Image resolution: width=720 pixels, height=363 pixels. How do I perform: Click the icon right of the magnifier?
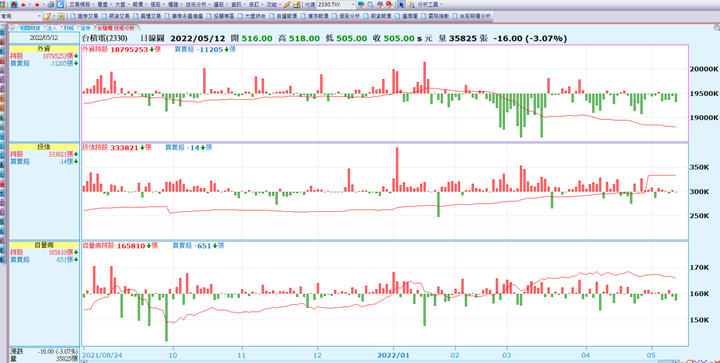[380, 5]
